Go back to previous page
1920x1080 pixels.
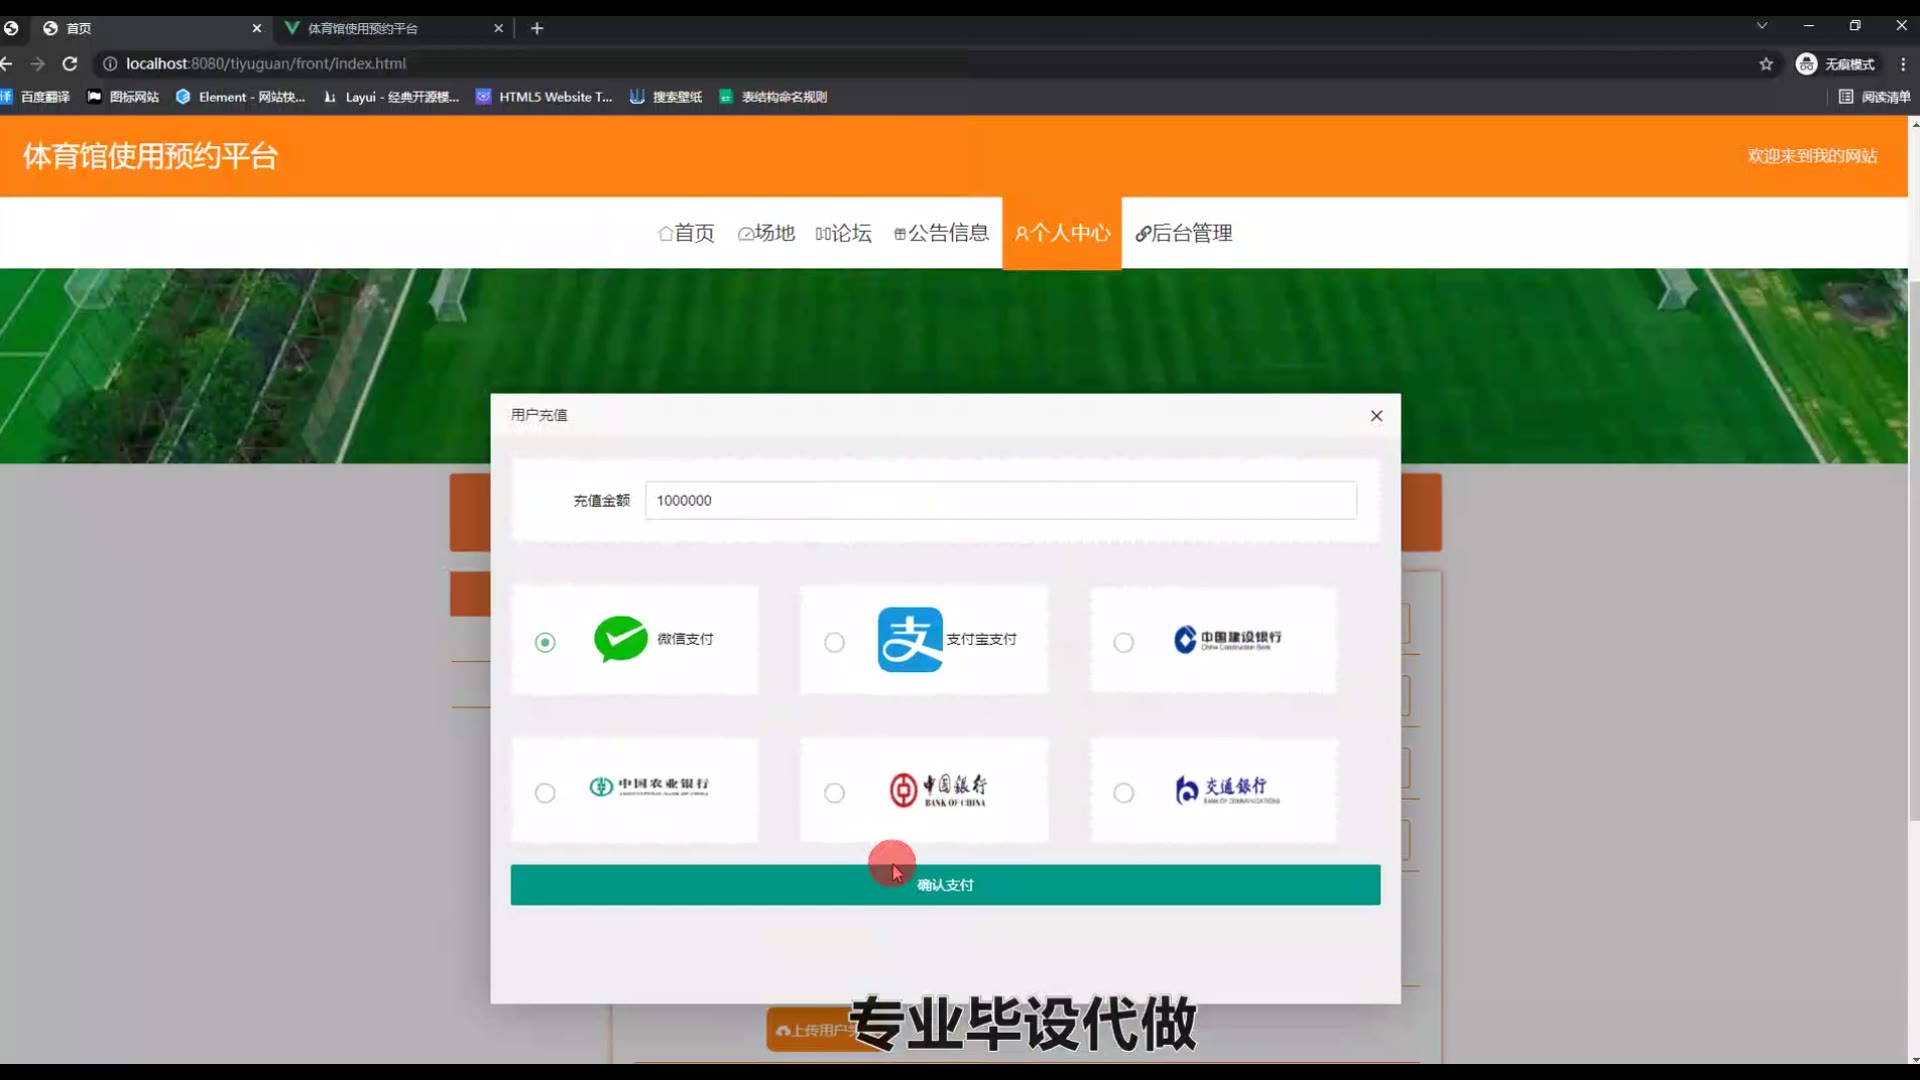tap(6, 63)
